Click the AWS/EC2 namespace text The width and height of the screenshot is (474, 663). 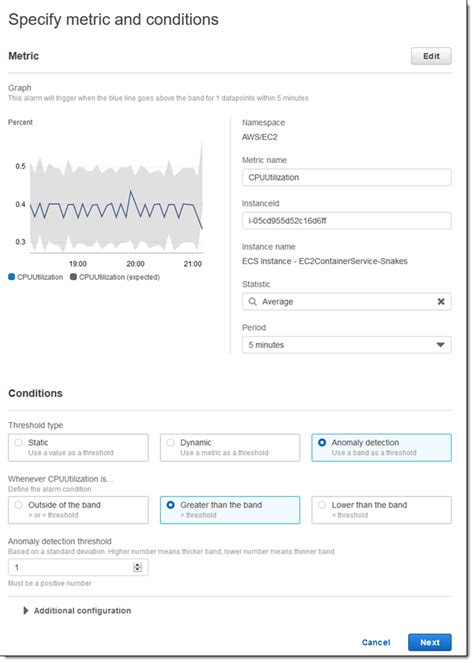[260, 137]
